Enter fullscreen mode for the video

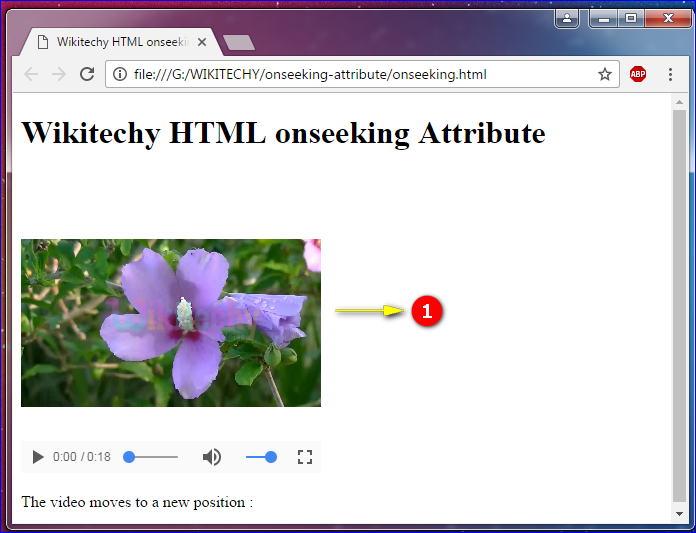tap(305, 457)
